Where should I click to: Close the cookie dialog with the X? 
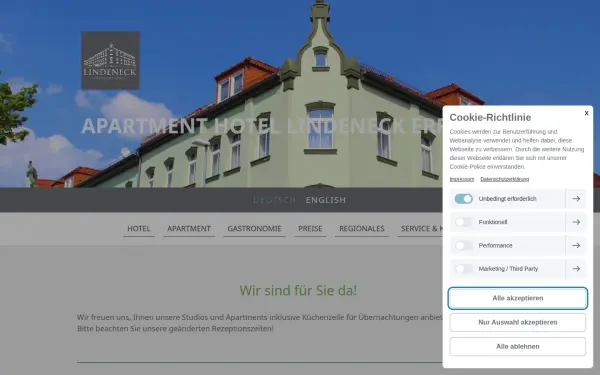coord(586,113)
